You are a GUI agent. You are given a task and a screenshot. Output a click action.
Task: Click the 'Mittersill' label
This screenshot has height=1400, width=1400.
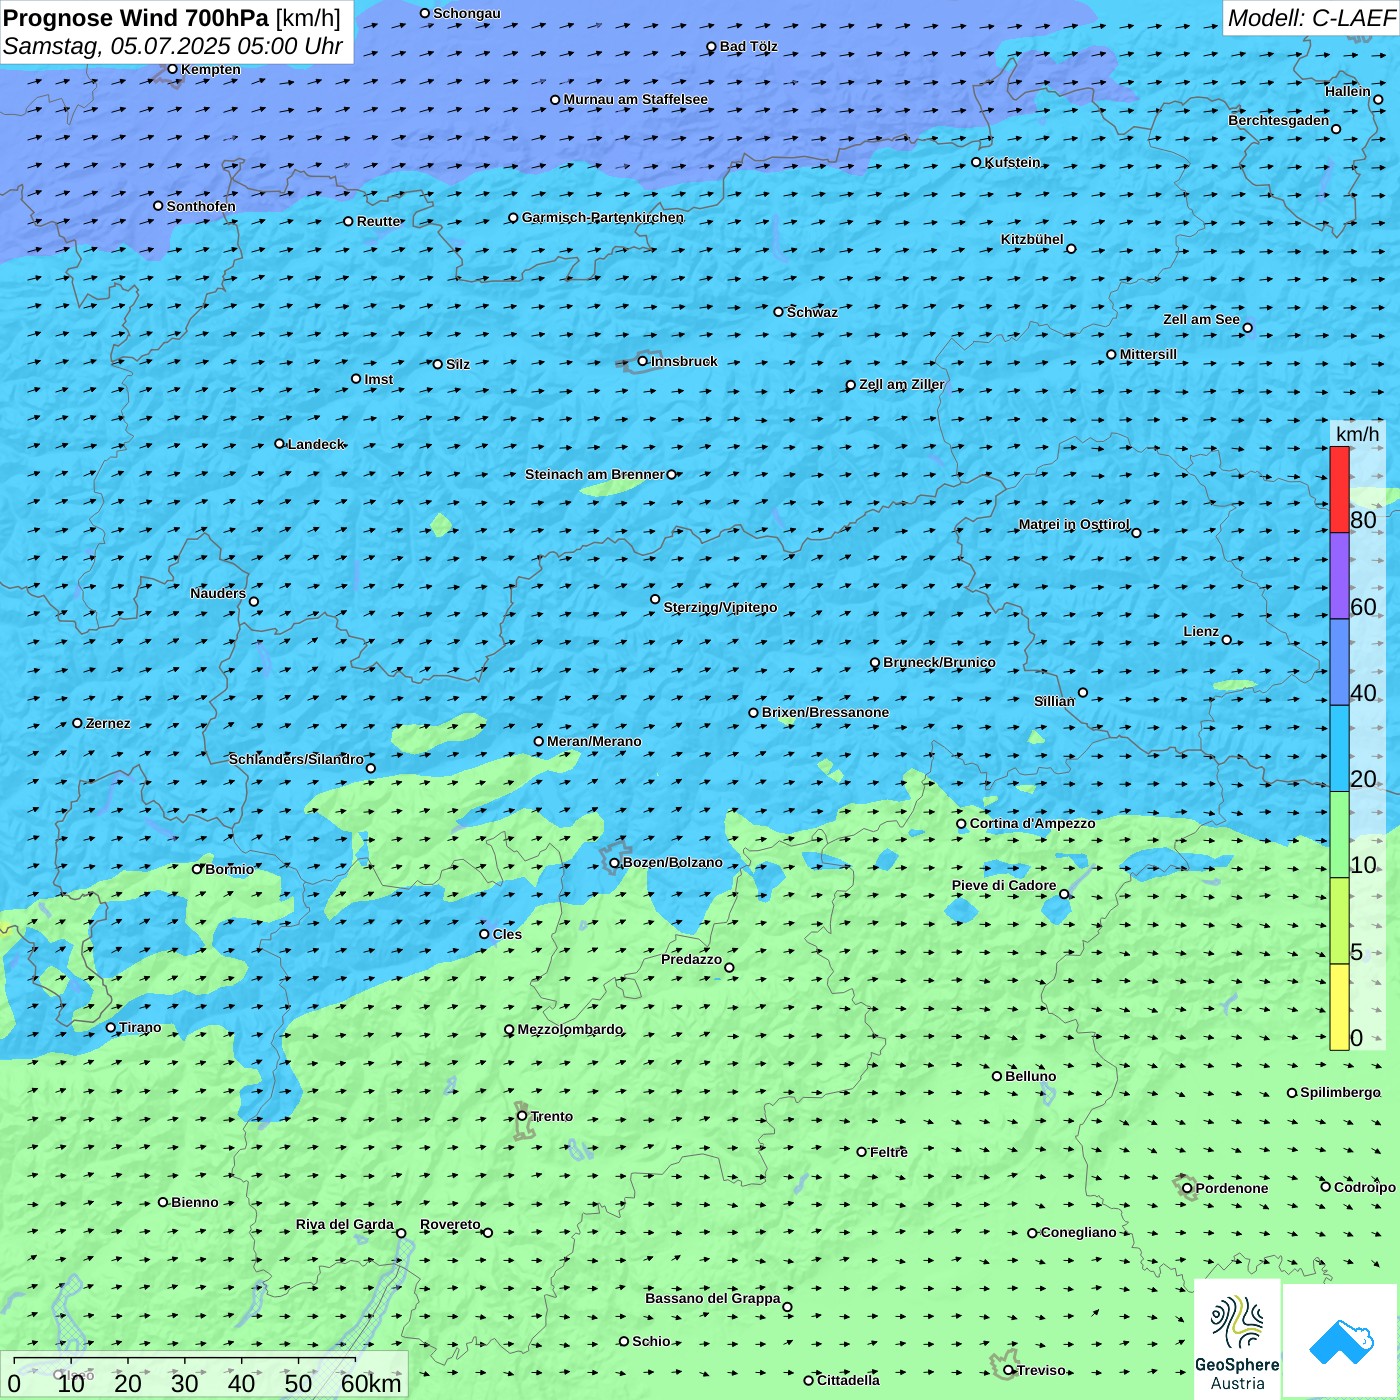coord(1148,354)
